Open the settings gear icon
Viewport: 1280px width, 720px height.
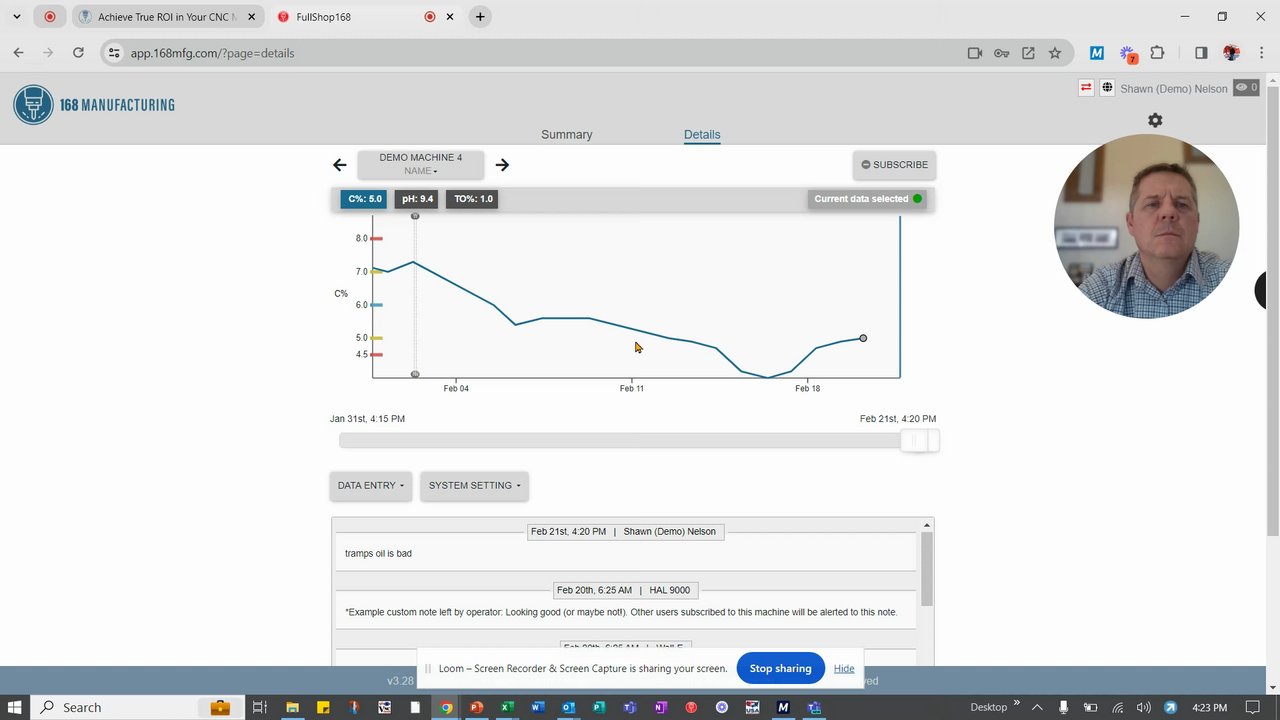click(1155, 120)
